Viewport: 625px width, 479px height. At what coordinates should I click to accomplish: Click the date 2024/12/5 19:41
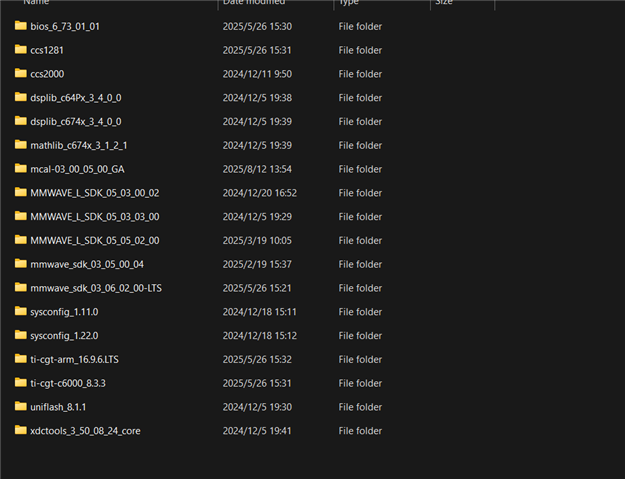(x=257, y=431)
